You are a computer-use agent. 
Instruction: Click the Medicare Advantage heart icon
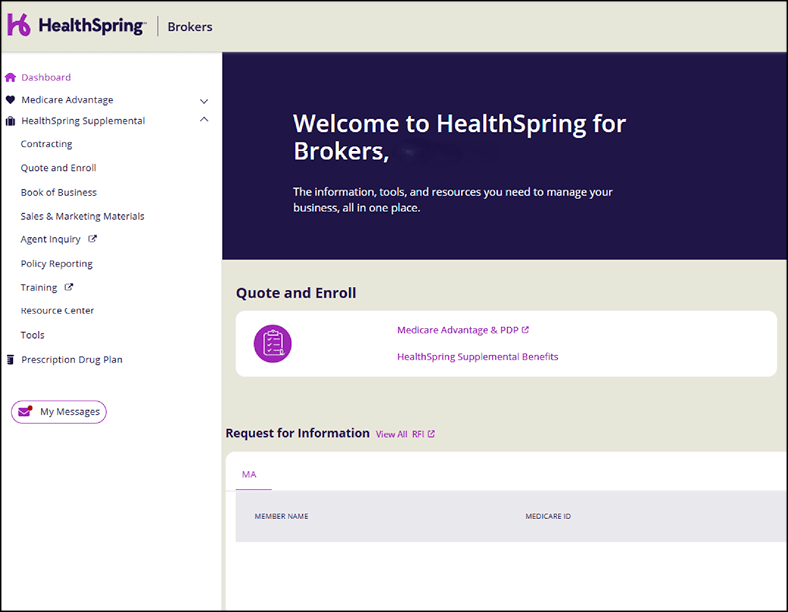(x=10, y=99)
